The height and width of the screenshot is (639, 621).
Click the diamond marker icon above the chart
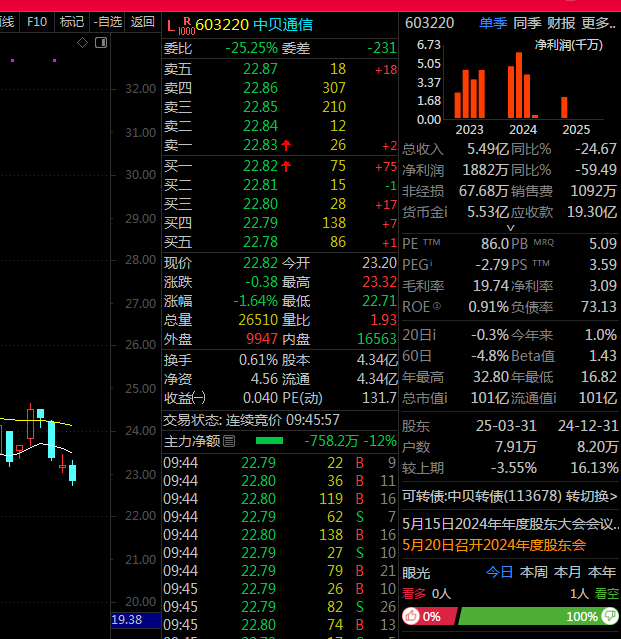pyautogui.click(x=82, y=42)
